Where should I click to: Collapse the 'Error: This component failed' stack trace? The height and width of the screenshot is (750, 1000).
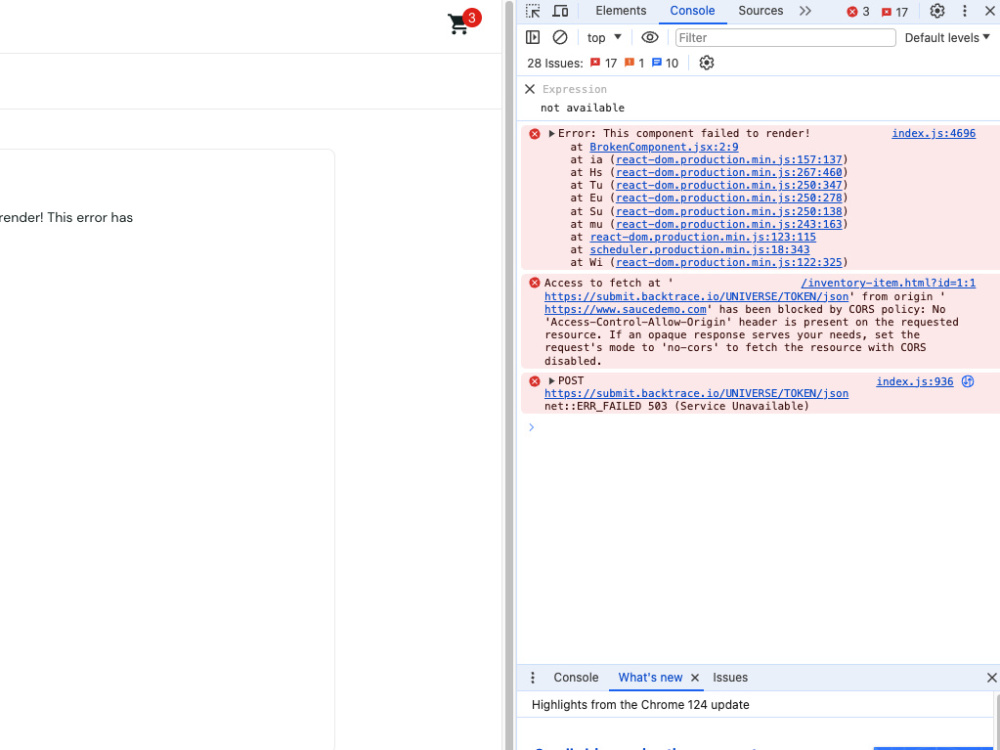click(552, 134)
